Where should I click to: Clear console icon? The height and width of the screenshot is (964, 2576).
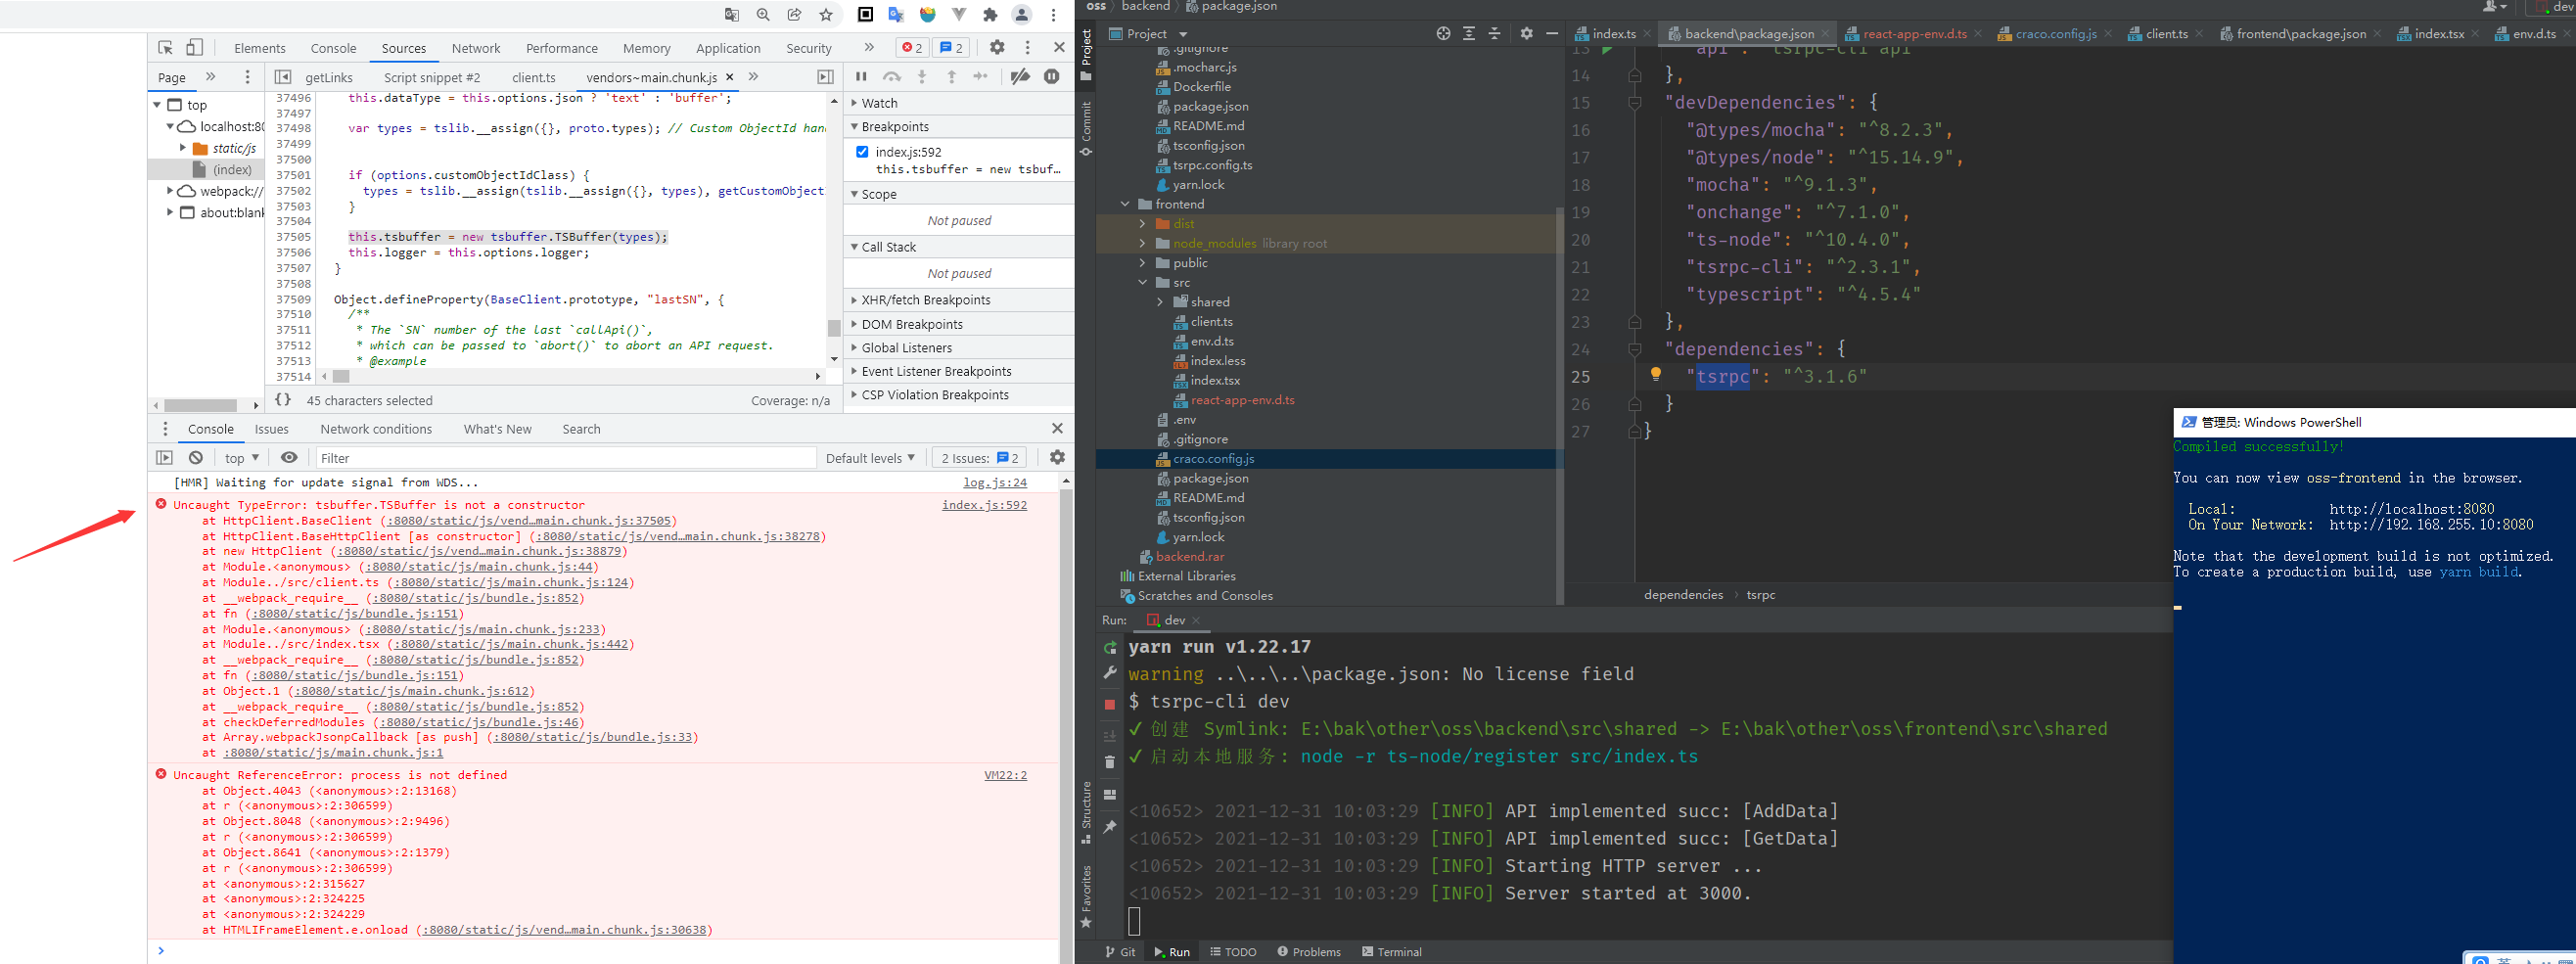pos(196,458)
